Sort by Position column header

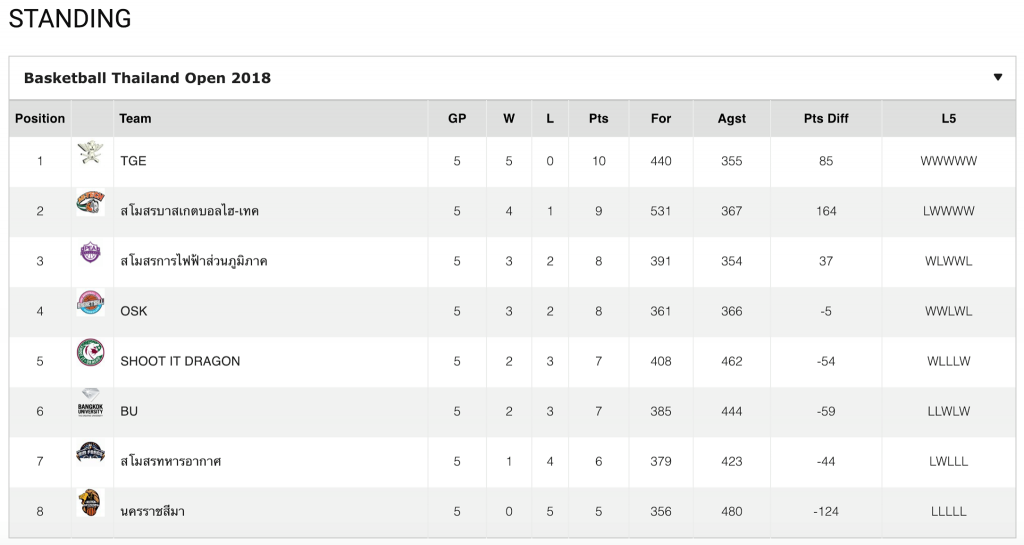[40, 118]
